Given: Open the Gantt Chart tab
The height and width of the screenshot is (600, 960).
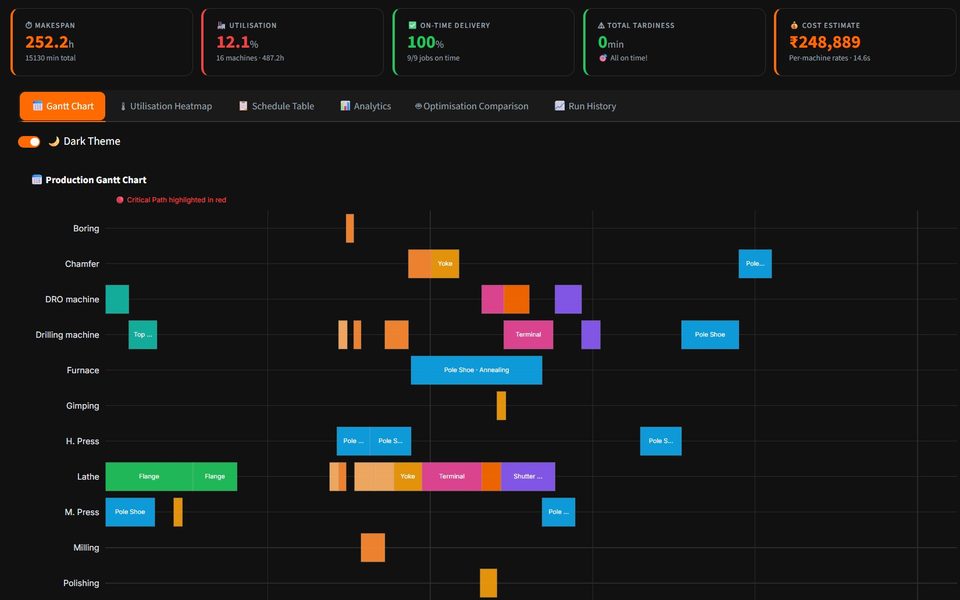Looking at the screenshot, I should coord(62,106).
